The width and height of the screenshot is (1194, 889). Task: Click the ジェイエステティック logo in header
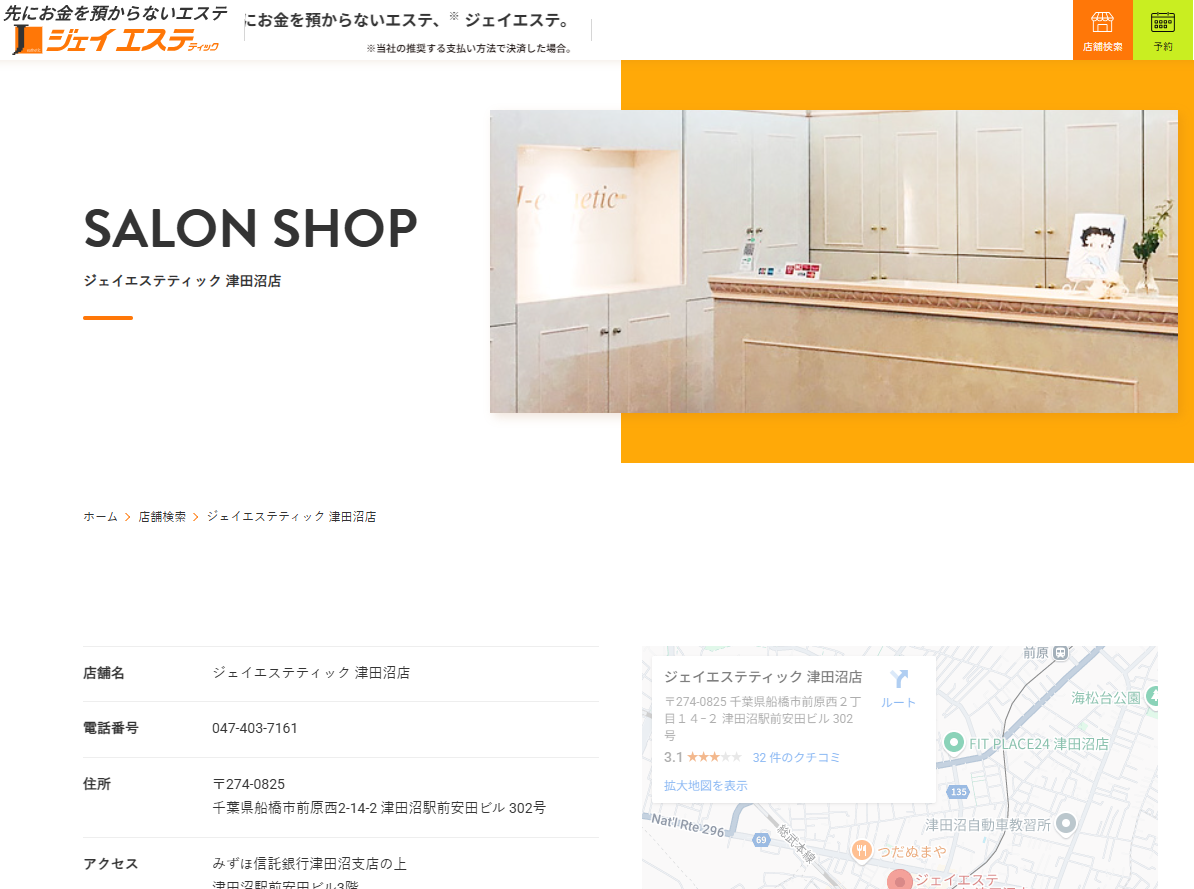(x=116, y=30)
